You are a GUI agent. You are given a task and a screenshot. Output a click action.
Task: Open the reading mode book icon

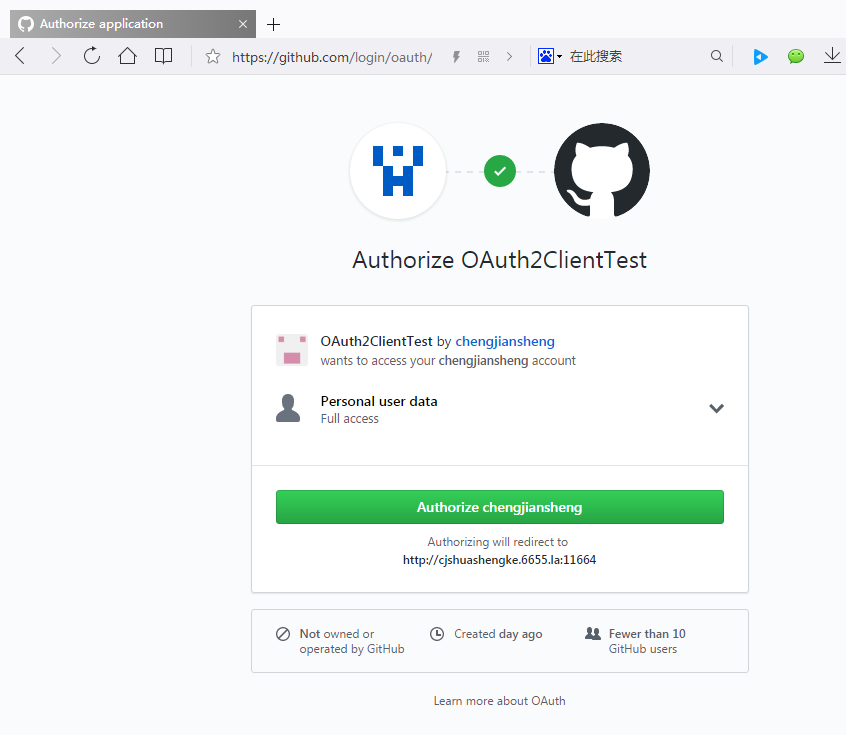click(163, 57)
